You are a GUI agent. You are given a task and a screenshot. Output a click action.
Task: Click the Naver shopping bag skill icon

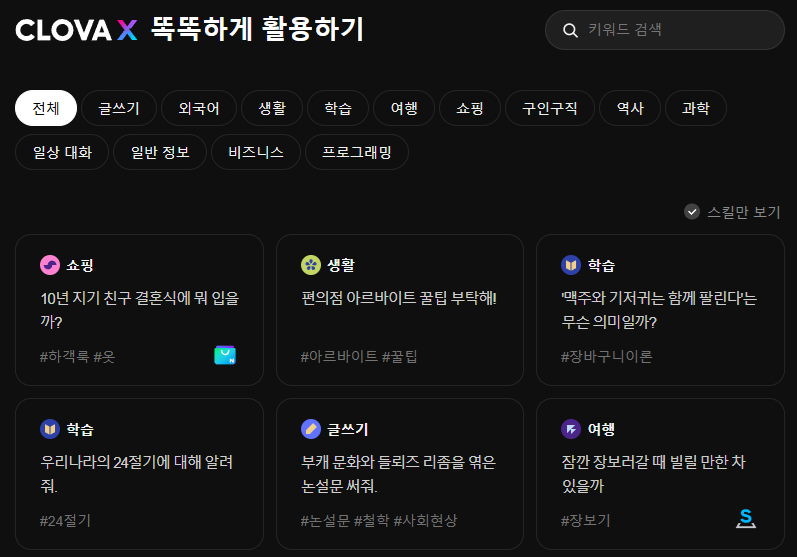[x=225, y=355]
